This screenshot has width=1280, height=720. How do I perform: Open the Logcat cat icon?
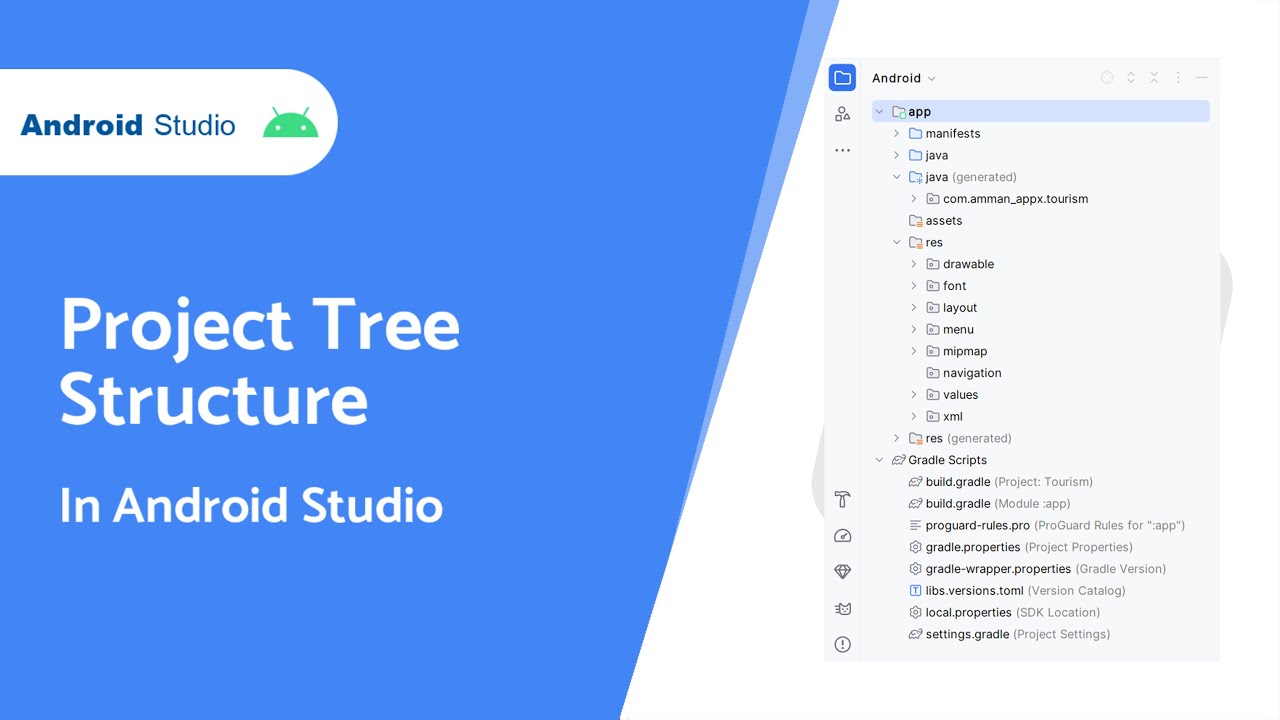pyautogui.click(x=842, y=608)
